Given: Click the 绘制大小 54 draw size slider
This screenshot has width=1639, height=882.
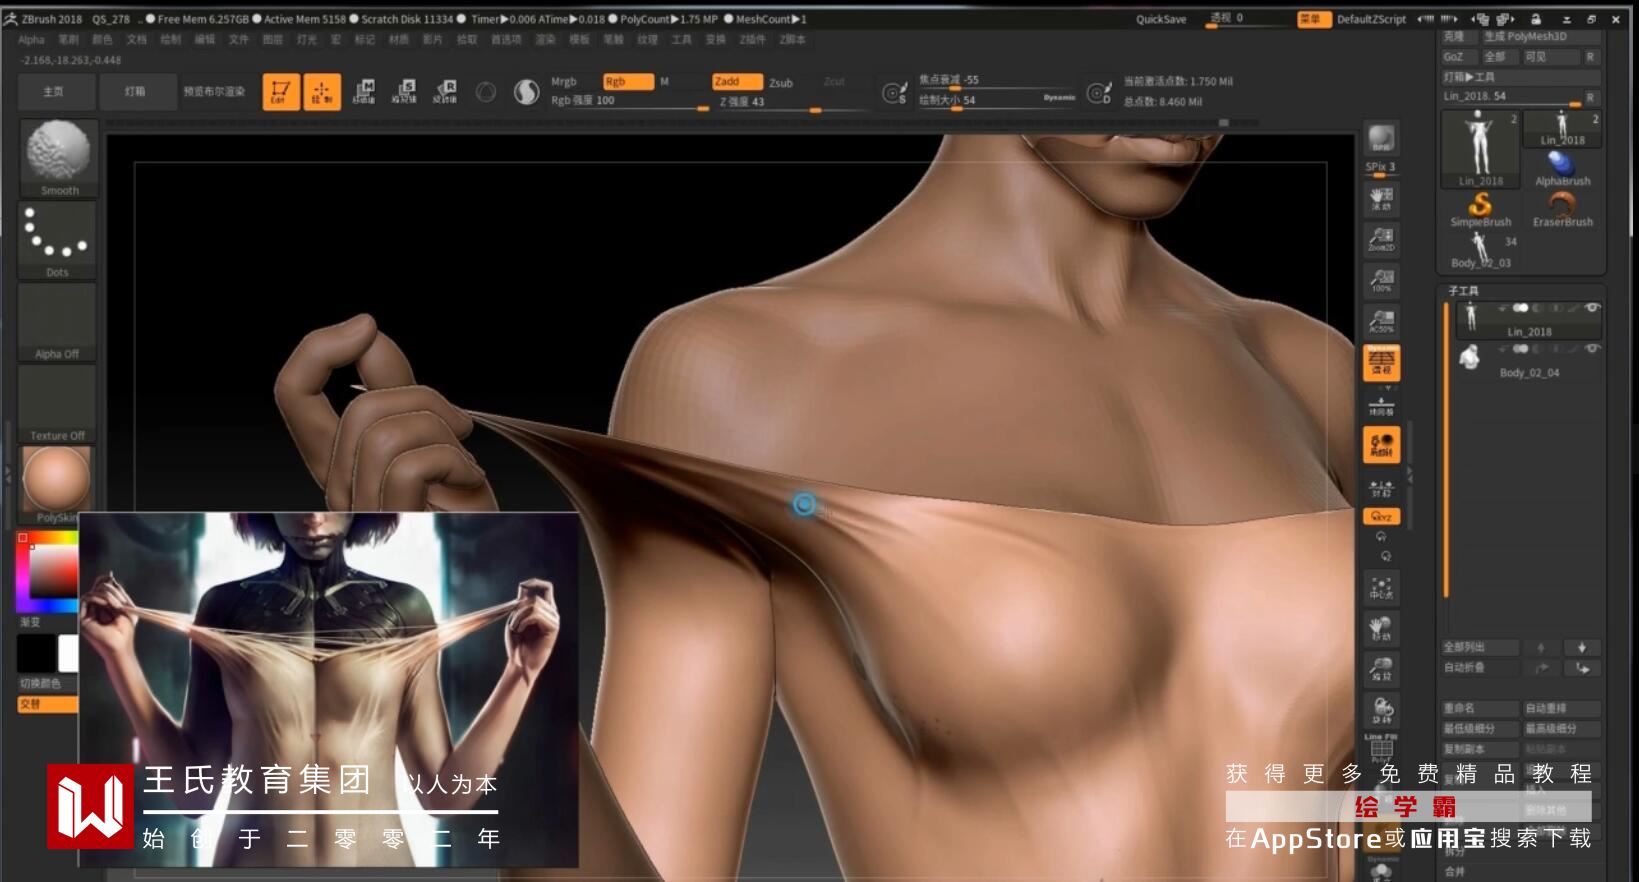Looking at the screenshot, I should [x=997, y=100].
